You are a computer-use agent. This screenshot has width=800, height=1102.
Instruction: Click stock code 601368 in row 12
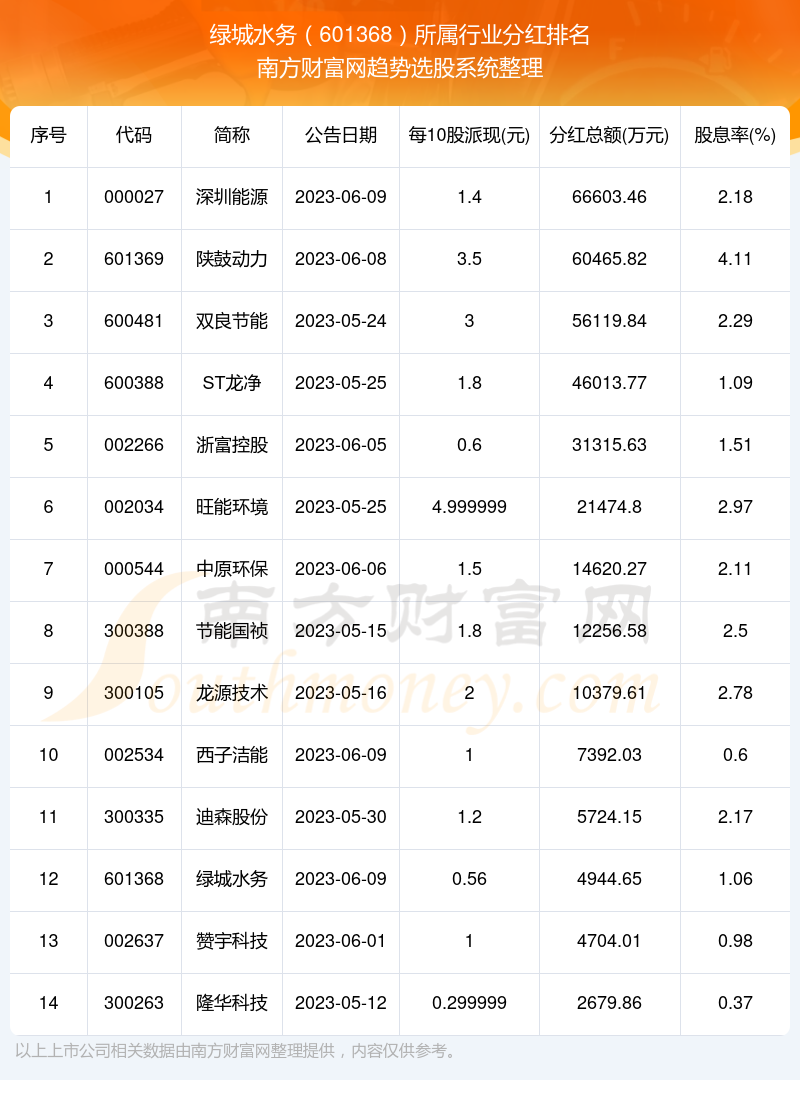point(134,879)
